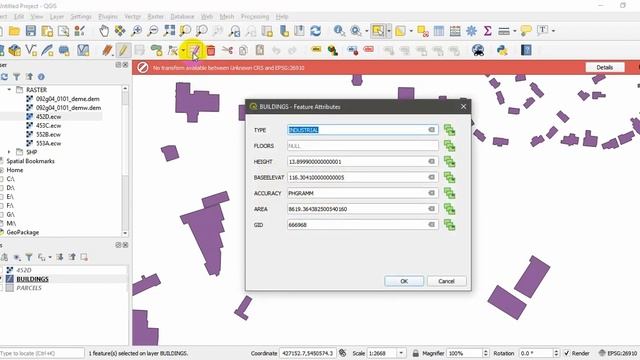Image resolution: width=640 pixels, height=360 pixels.
Task: Open the Identify action dropdown arrow
Action: 367,31
